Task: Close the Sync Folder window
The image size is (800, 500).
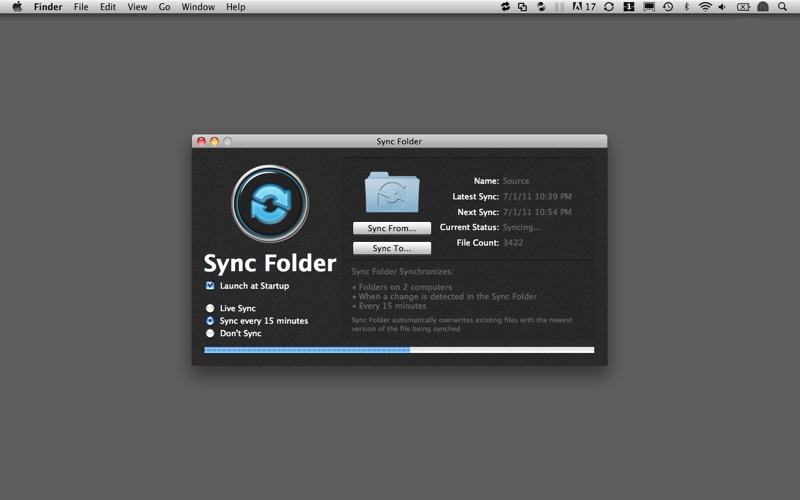Action: pos(202,141)
